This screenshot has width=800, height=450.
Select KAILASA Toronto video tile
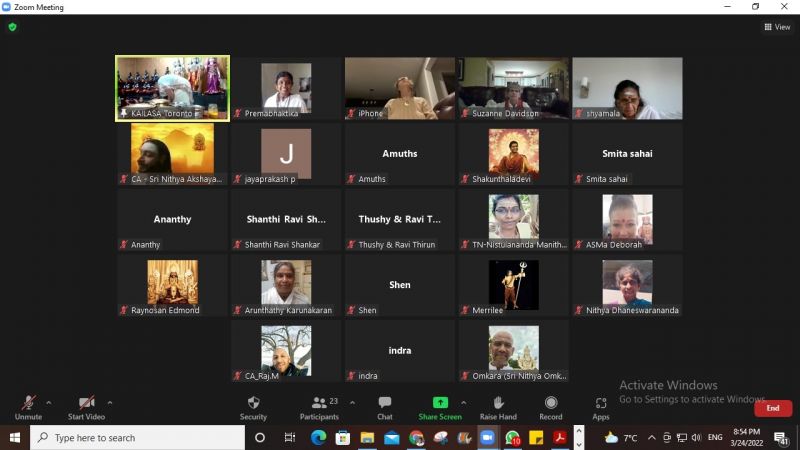coord(172,88)
